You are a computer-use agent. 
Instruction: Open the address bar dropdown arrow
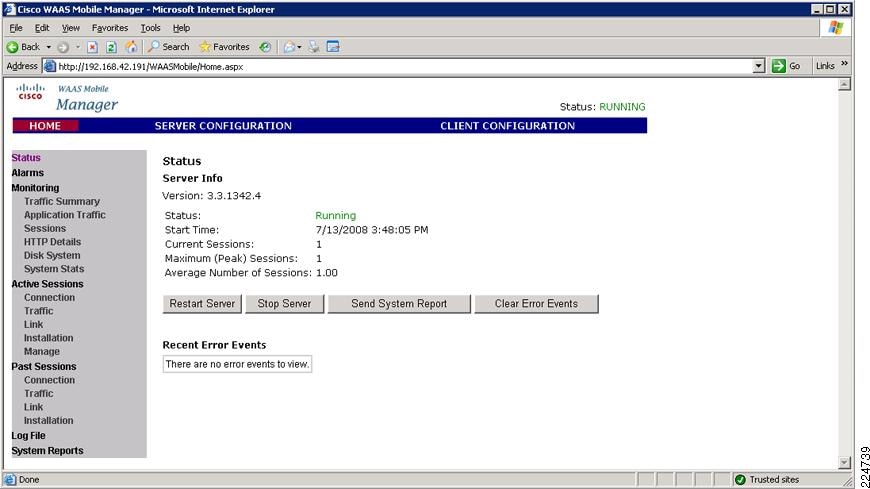(x=759, y=66)
